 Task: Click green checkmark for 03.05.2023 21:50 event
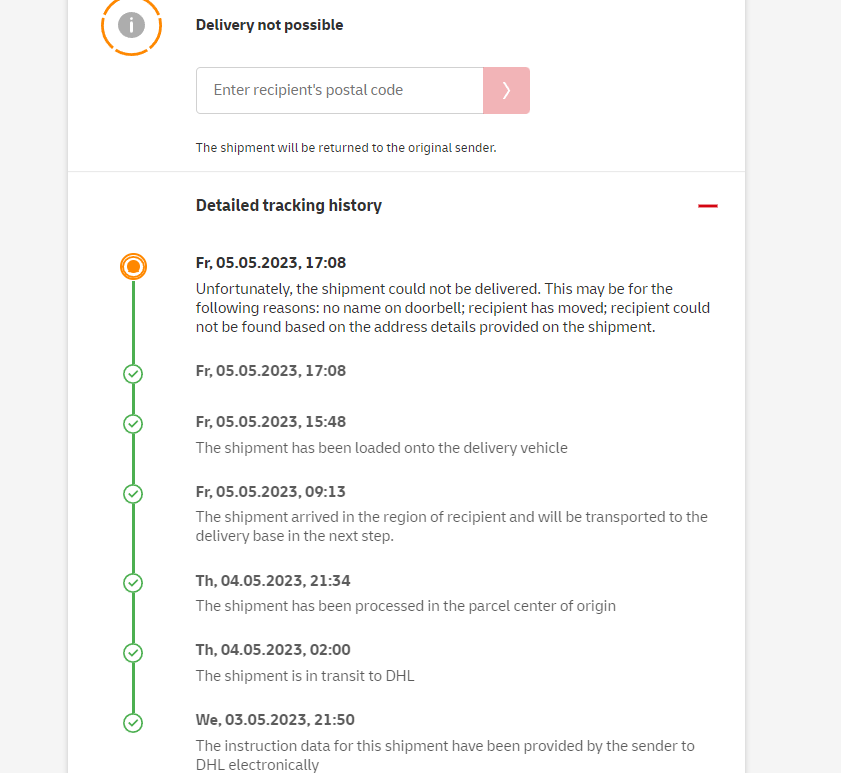tap(133, 723)
